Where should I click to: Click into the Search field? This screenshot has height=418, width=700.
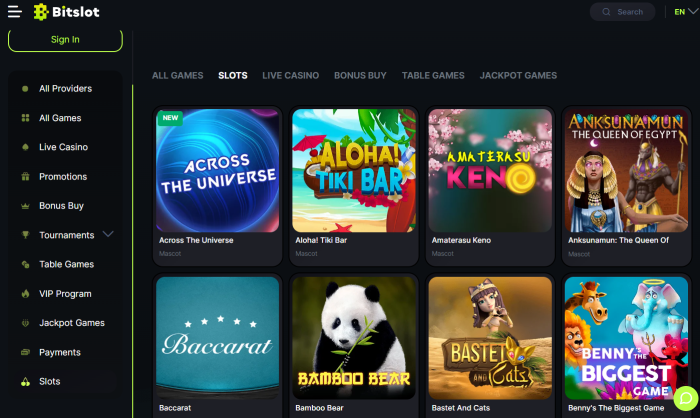[x=623, y=12]
